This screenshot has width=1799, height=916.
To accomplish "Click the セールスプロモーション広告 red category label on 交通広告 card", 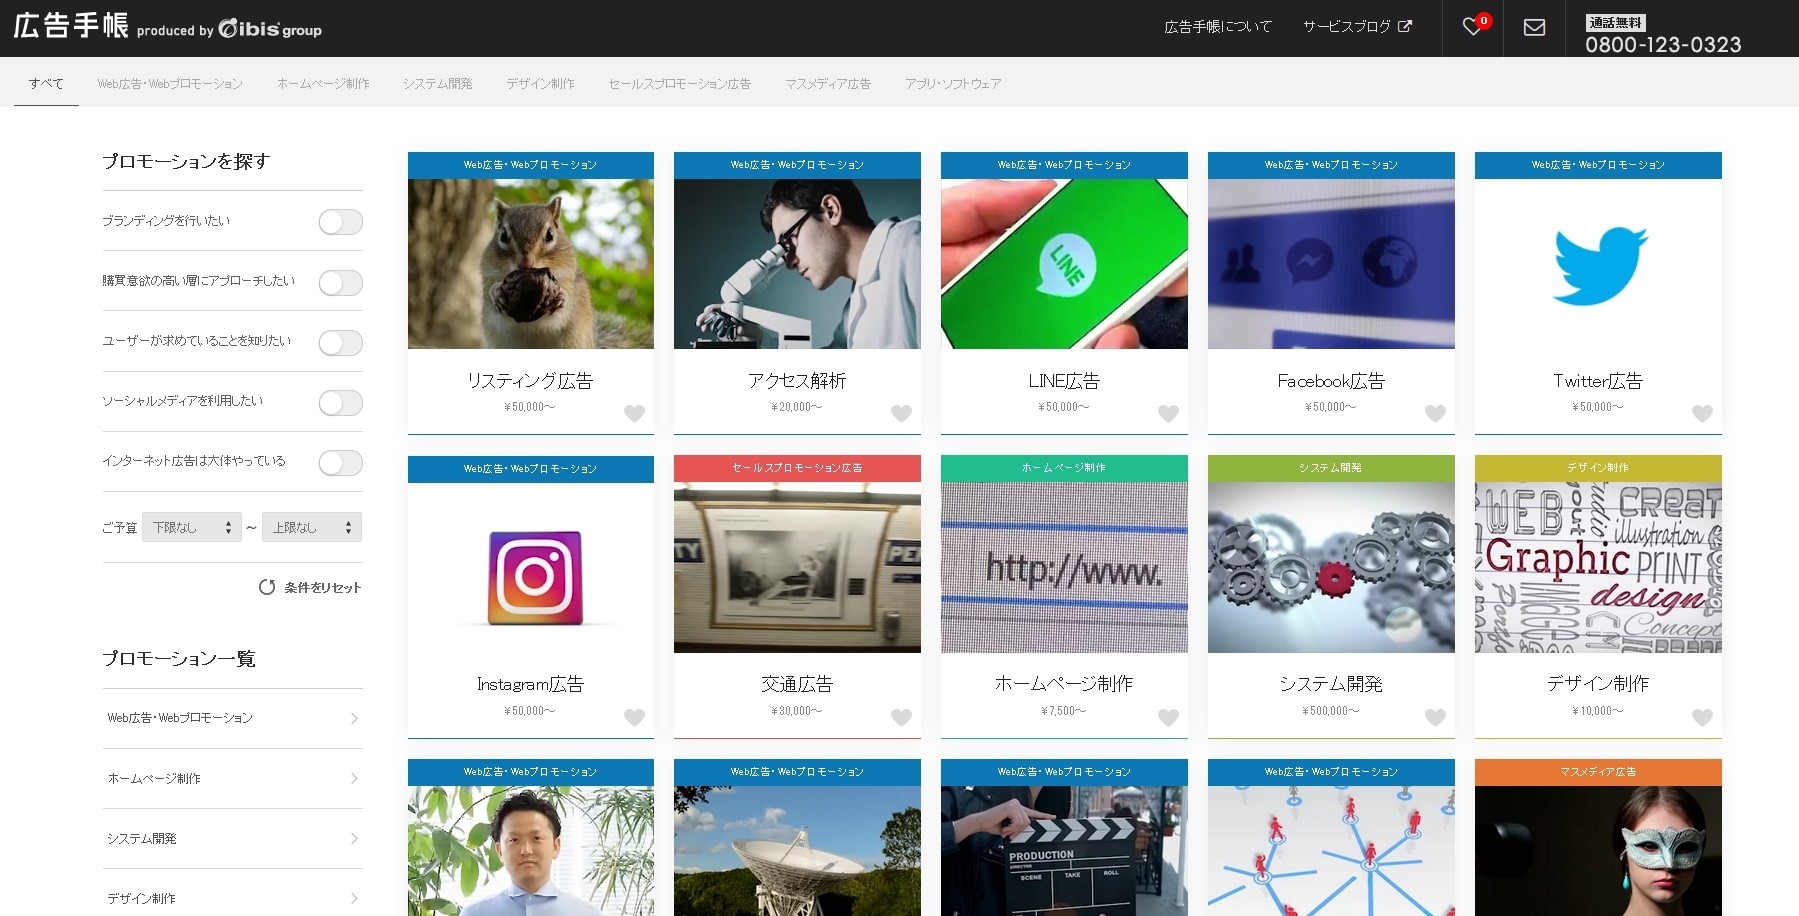I will (797, 468).
